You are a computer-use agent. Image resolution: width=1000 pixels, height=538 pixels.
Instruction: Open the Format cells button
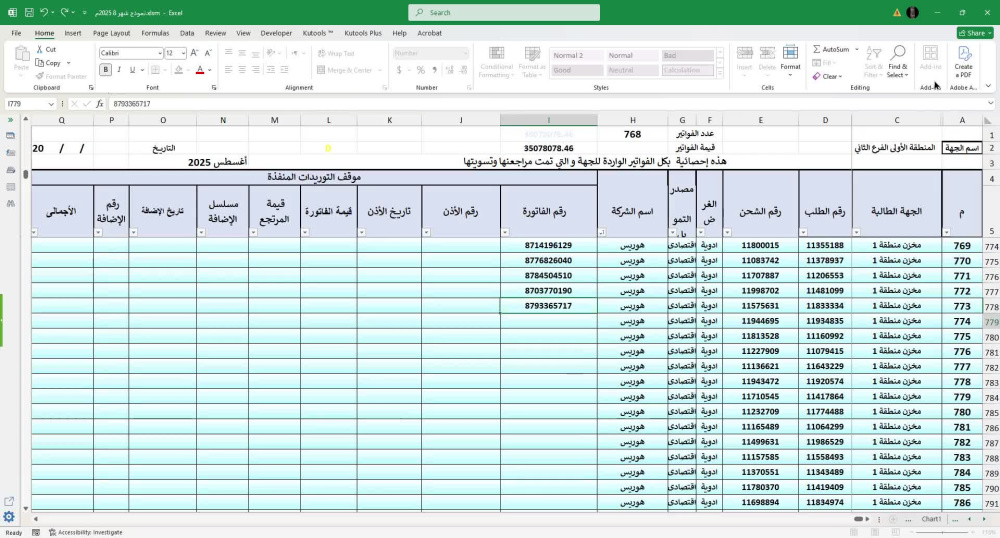click(790, 59)
